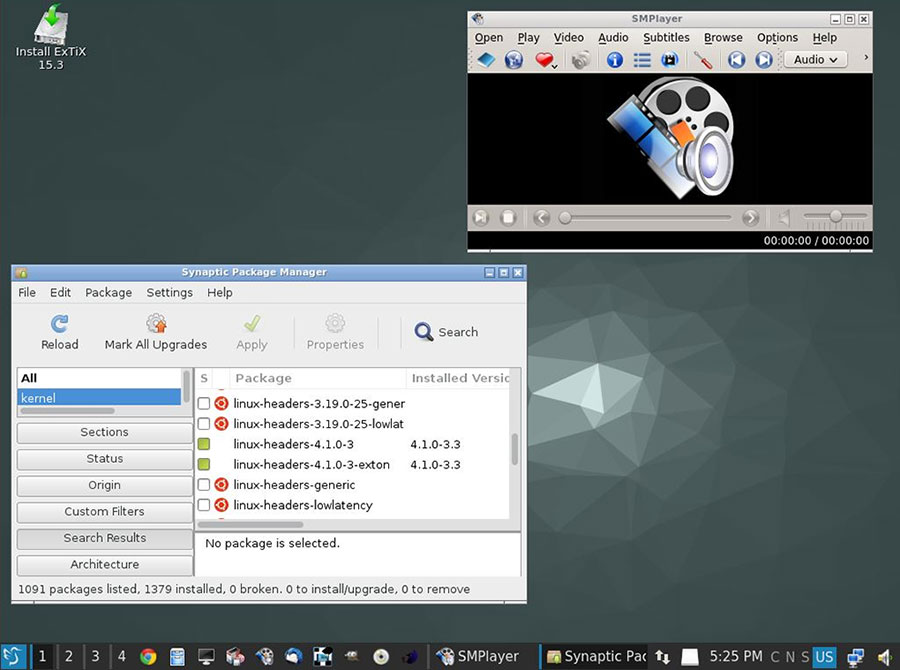Click the Search button in Synaptic toolbar
The height and width of the screenshot is (670, 900).
[447, 332]
